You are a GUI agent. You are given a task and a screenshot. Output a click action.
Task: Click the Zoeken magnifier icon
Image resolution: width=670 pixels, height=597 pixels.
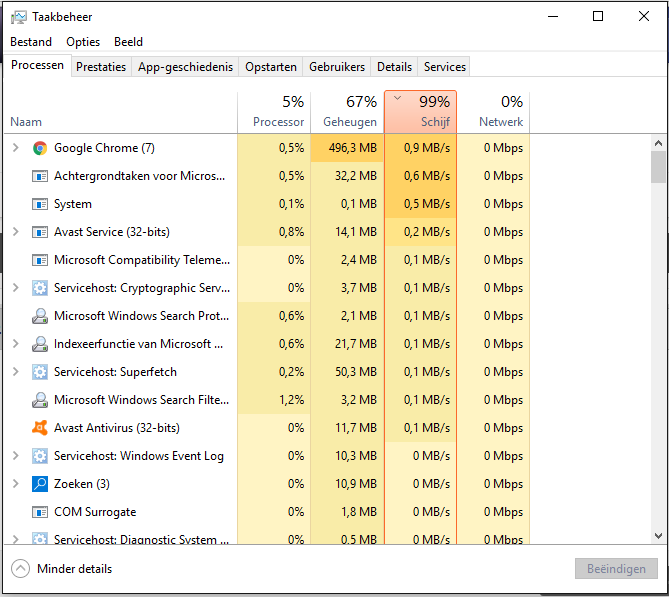pos(40,484)
